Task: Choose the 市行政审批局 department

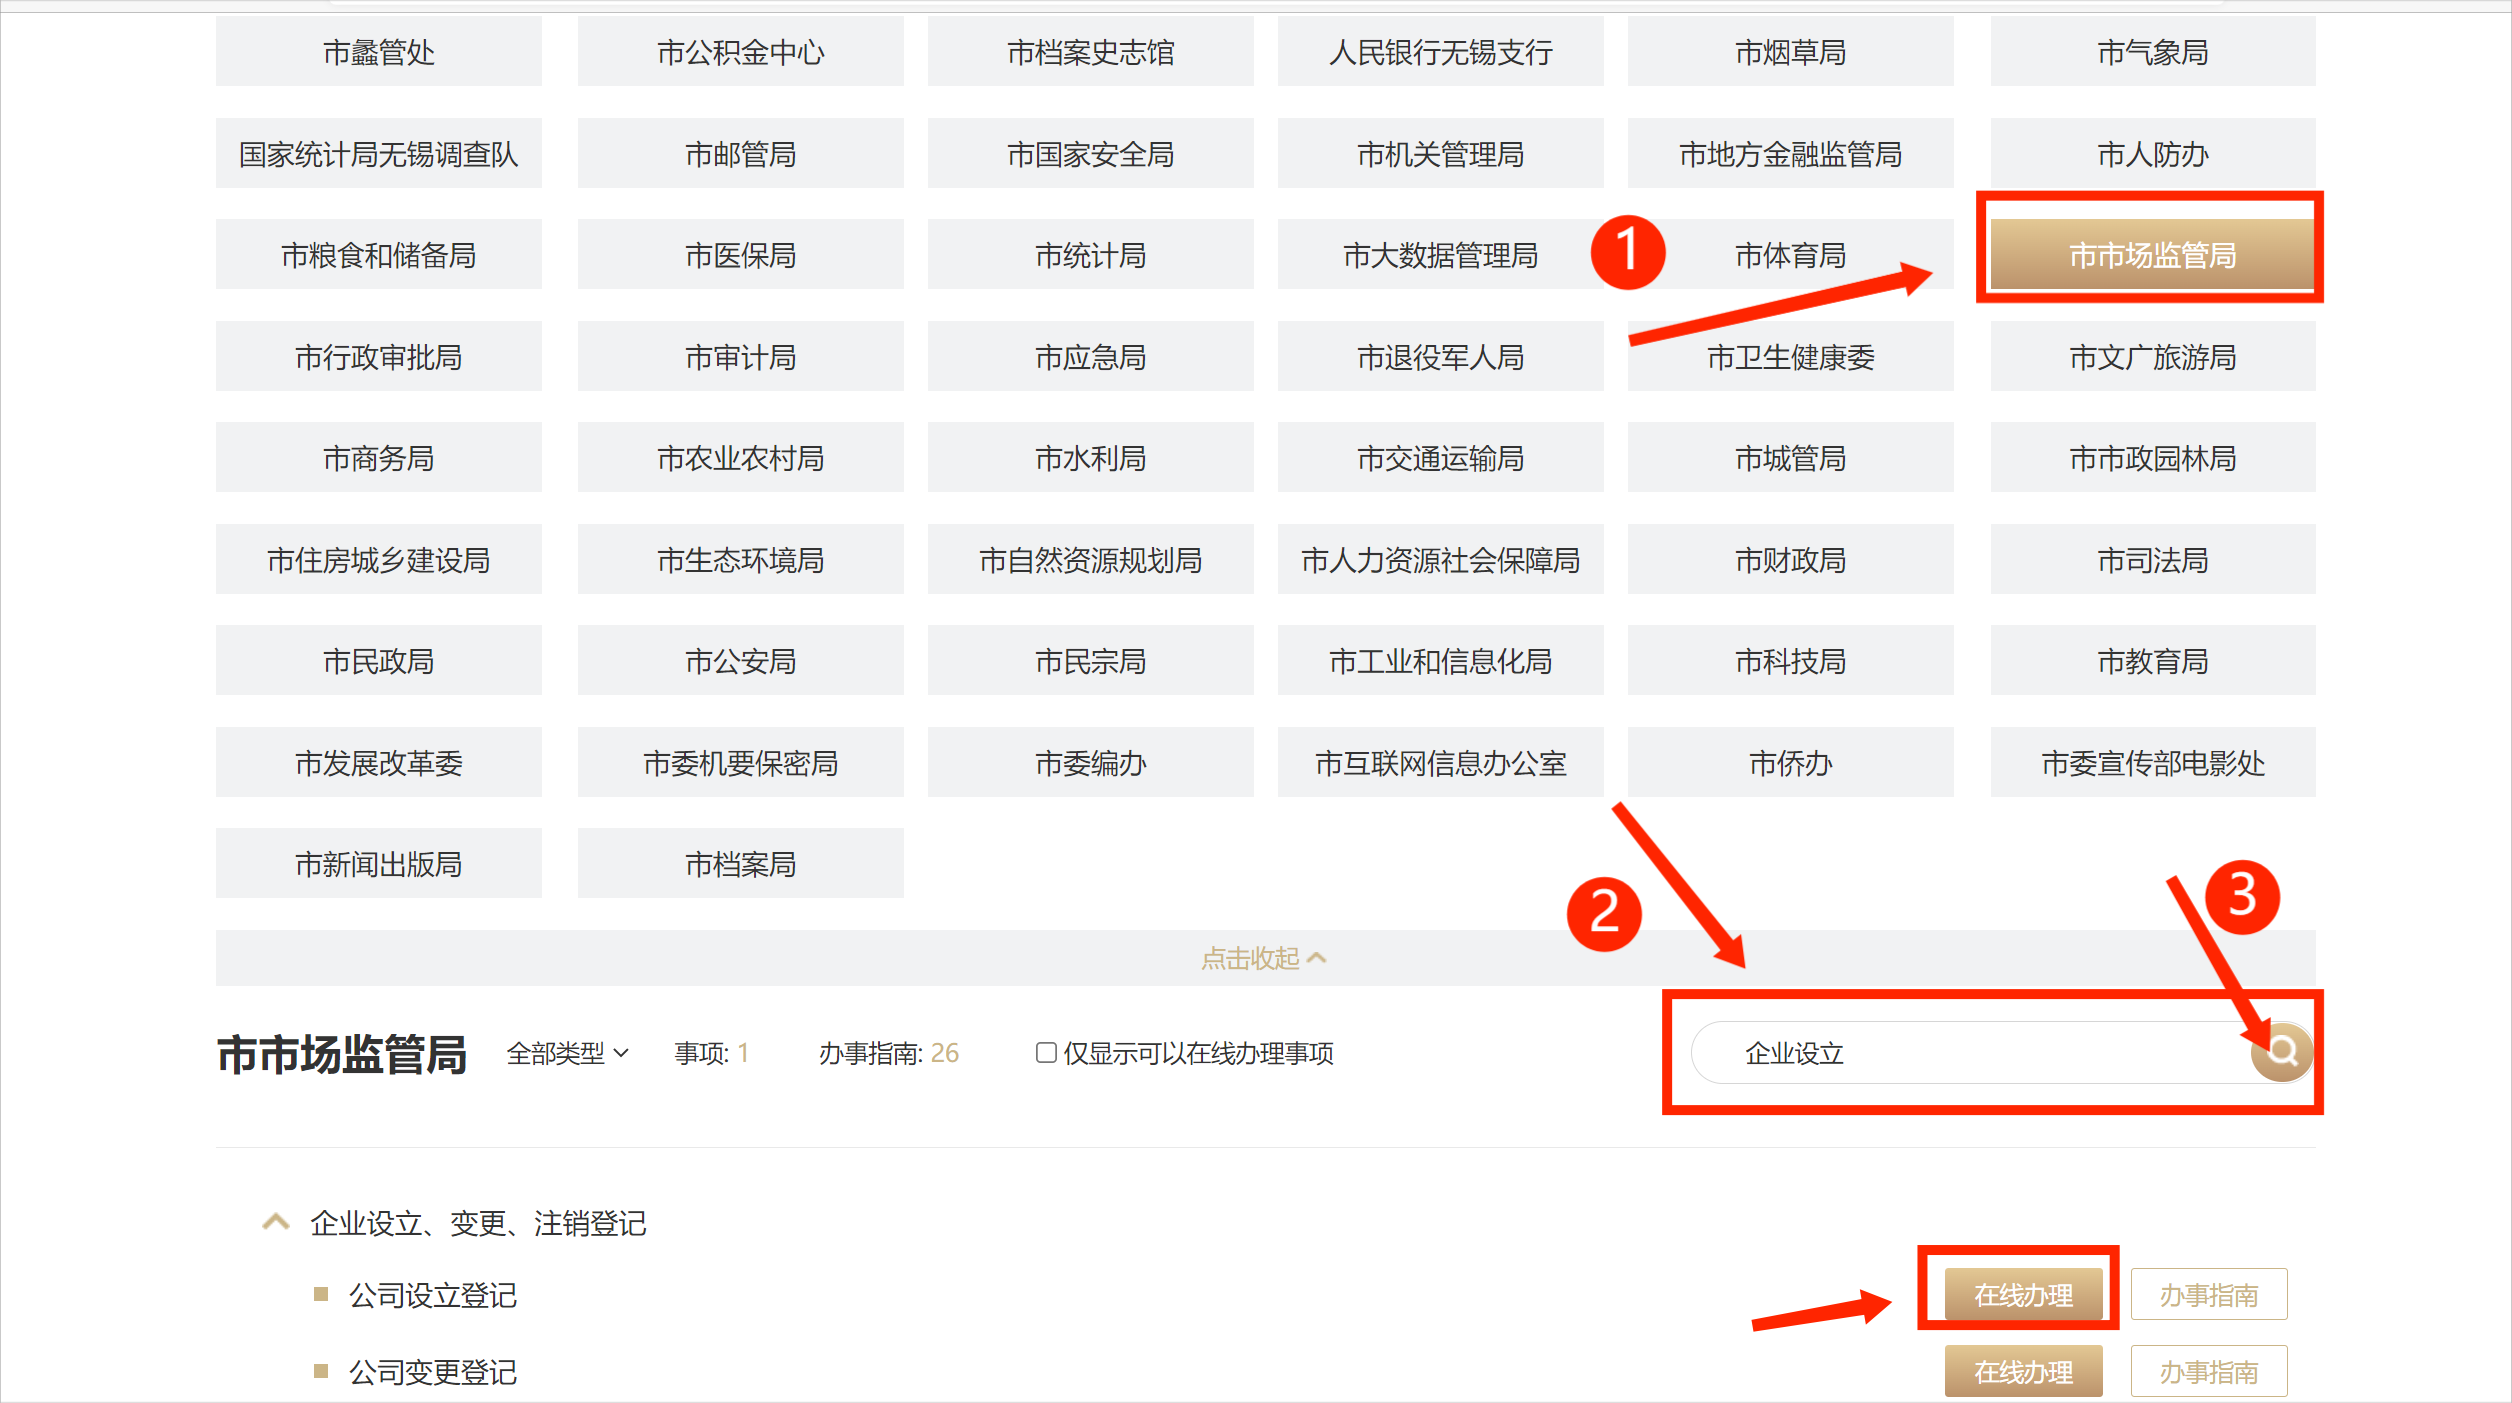Action: [378, 357]
